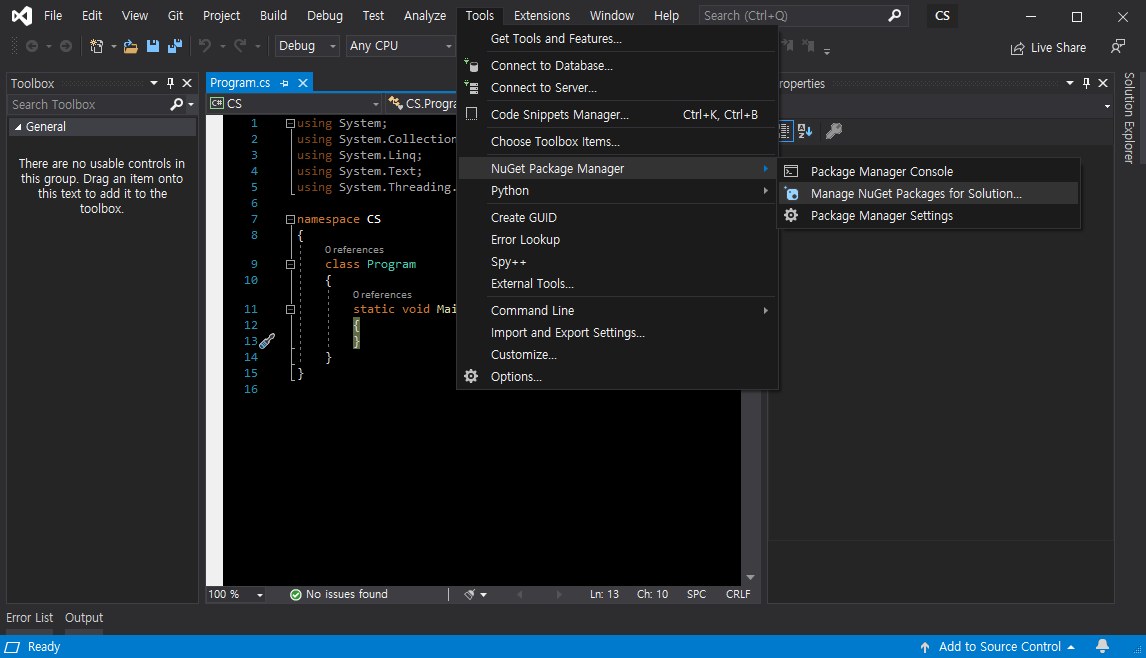Click the Package Manager Console icon
1146x658 pixels.
(x=791, y=172)
